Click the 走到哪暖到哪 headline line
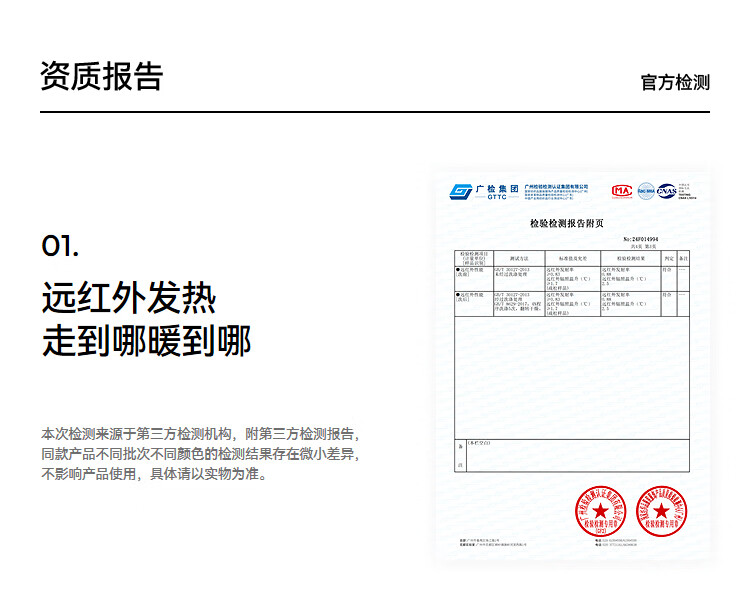 click(146, 341)
